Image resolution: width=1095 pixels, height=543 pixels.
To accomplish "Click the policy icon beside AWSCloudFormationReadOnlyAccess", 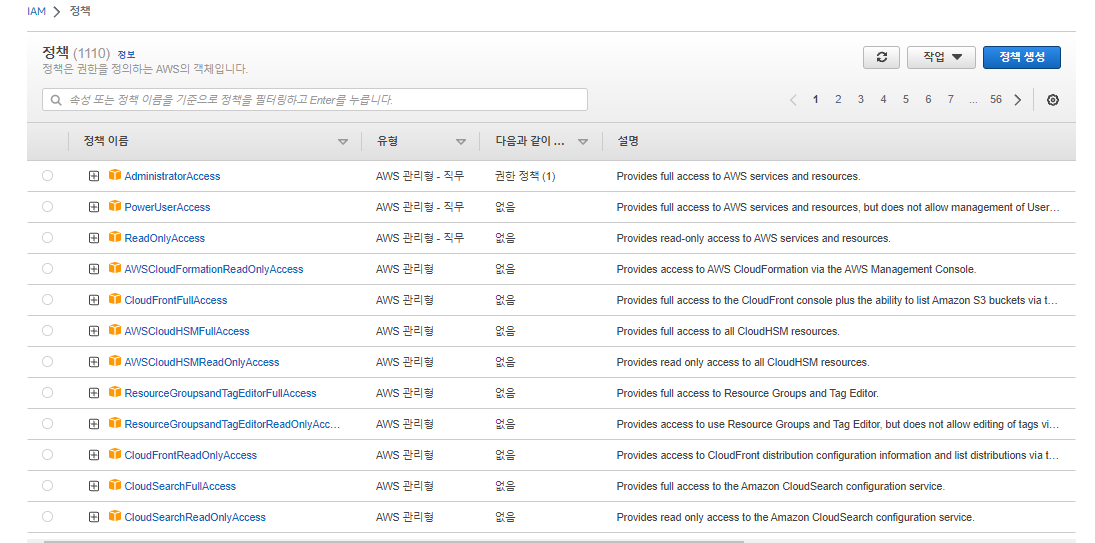I will point(115,268).
